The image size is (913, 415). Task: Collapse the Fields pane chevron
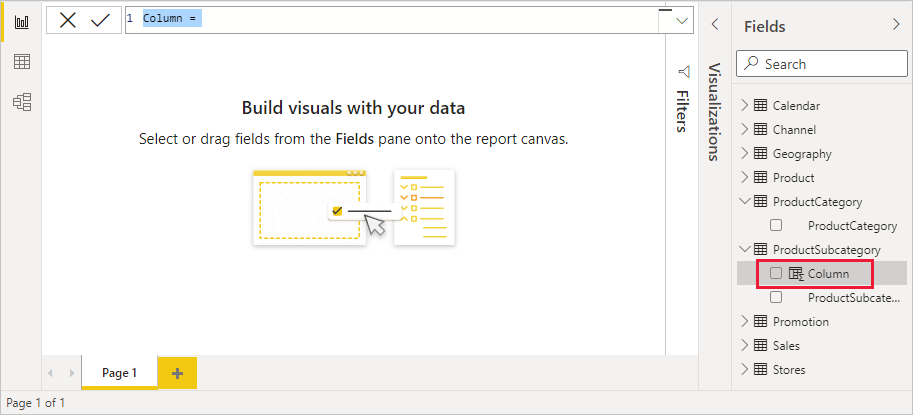895,26
